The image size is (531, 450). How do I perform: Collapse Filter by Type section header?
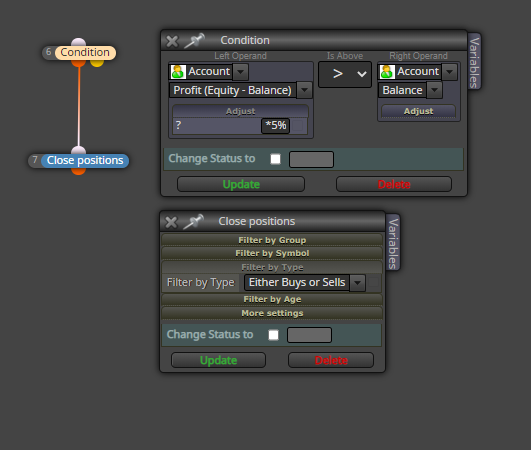272,267
